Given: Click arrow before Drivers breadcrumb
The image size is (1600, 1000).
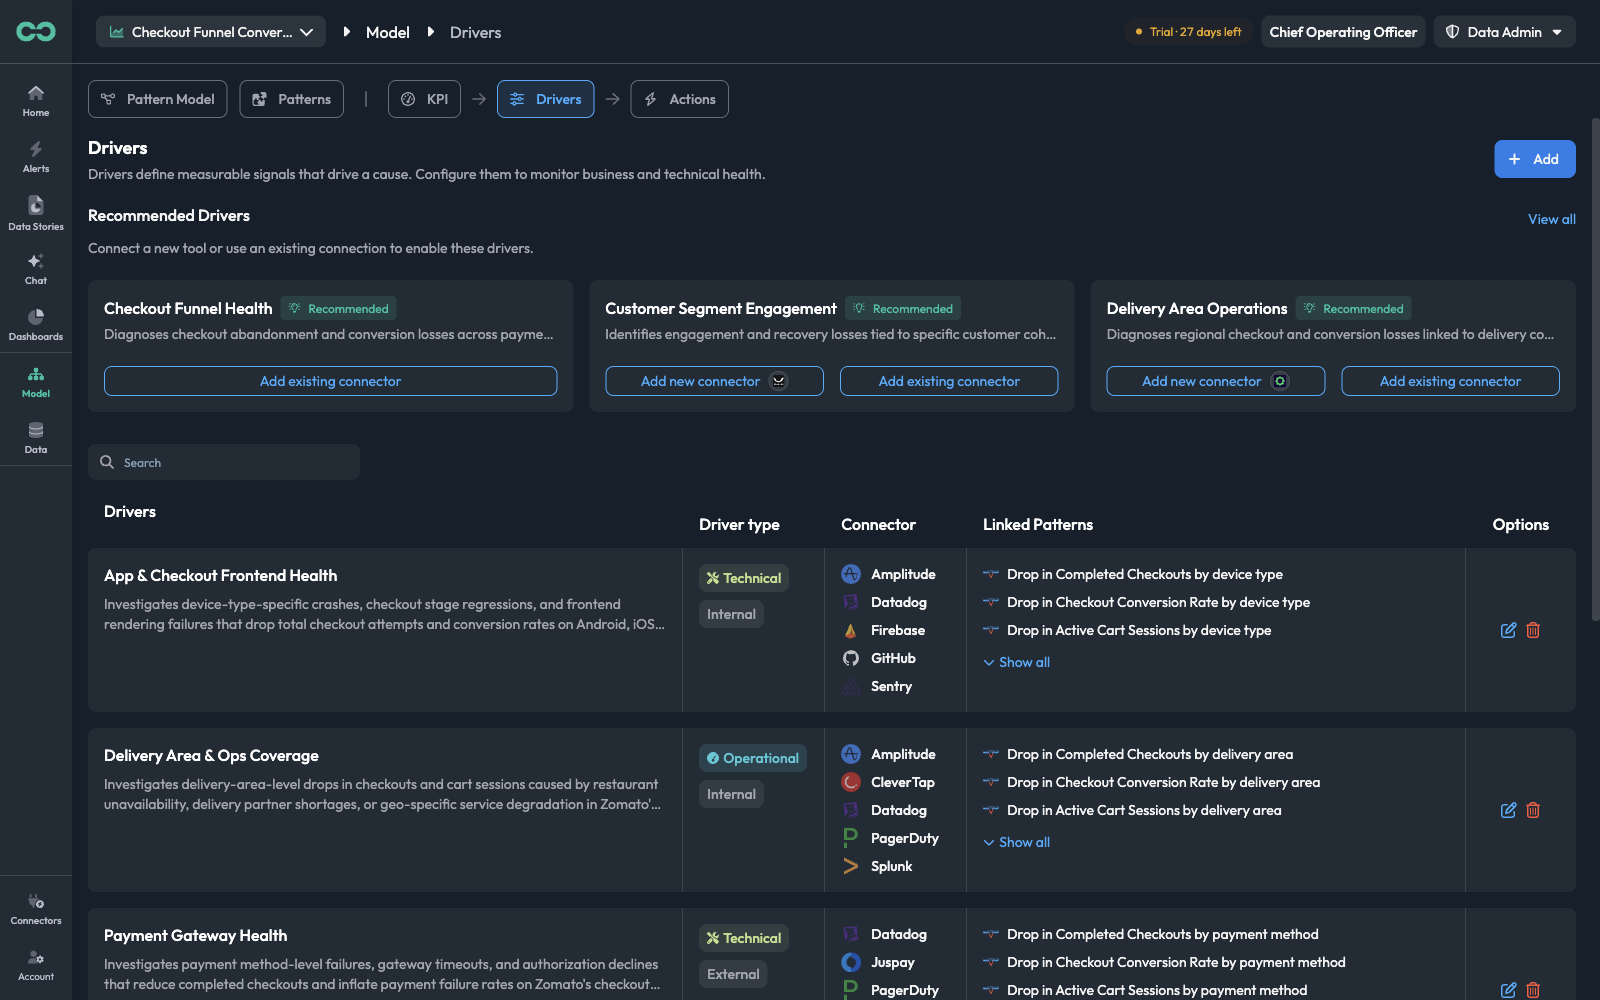Looking at the screenshot, I should point(431,32).
